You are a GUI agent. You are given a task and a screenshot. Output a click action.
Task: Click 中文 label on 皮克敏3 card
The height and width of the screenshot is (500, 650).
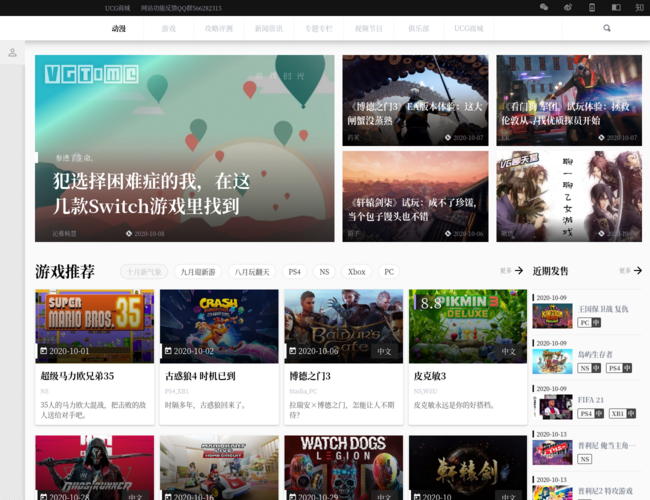[509, 352]
